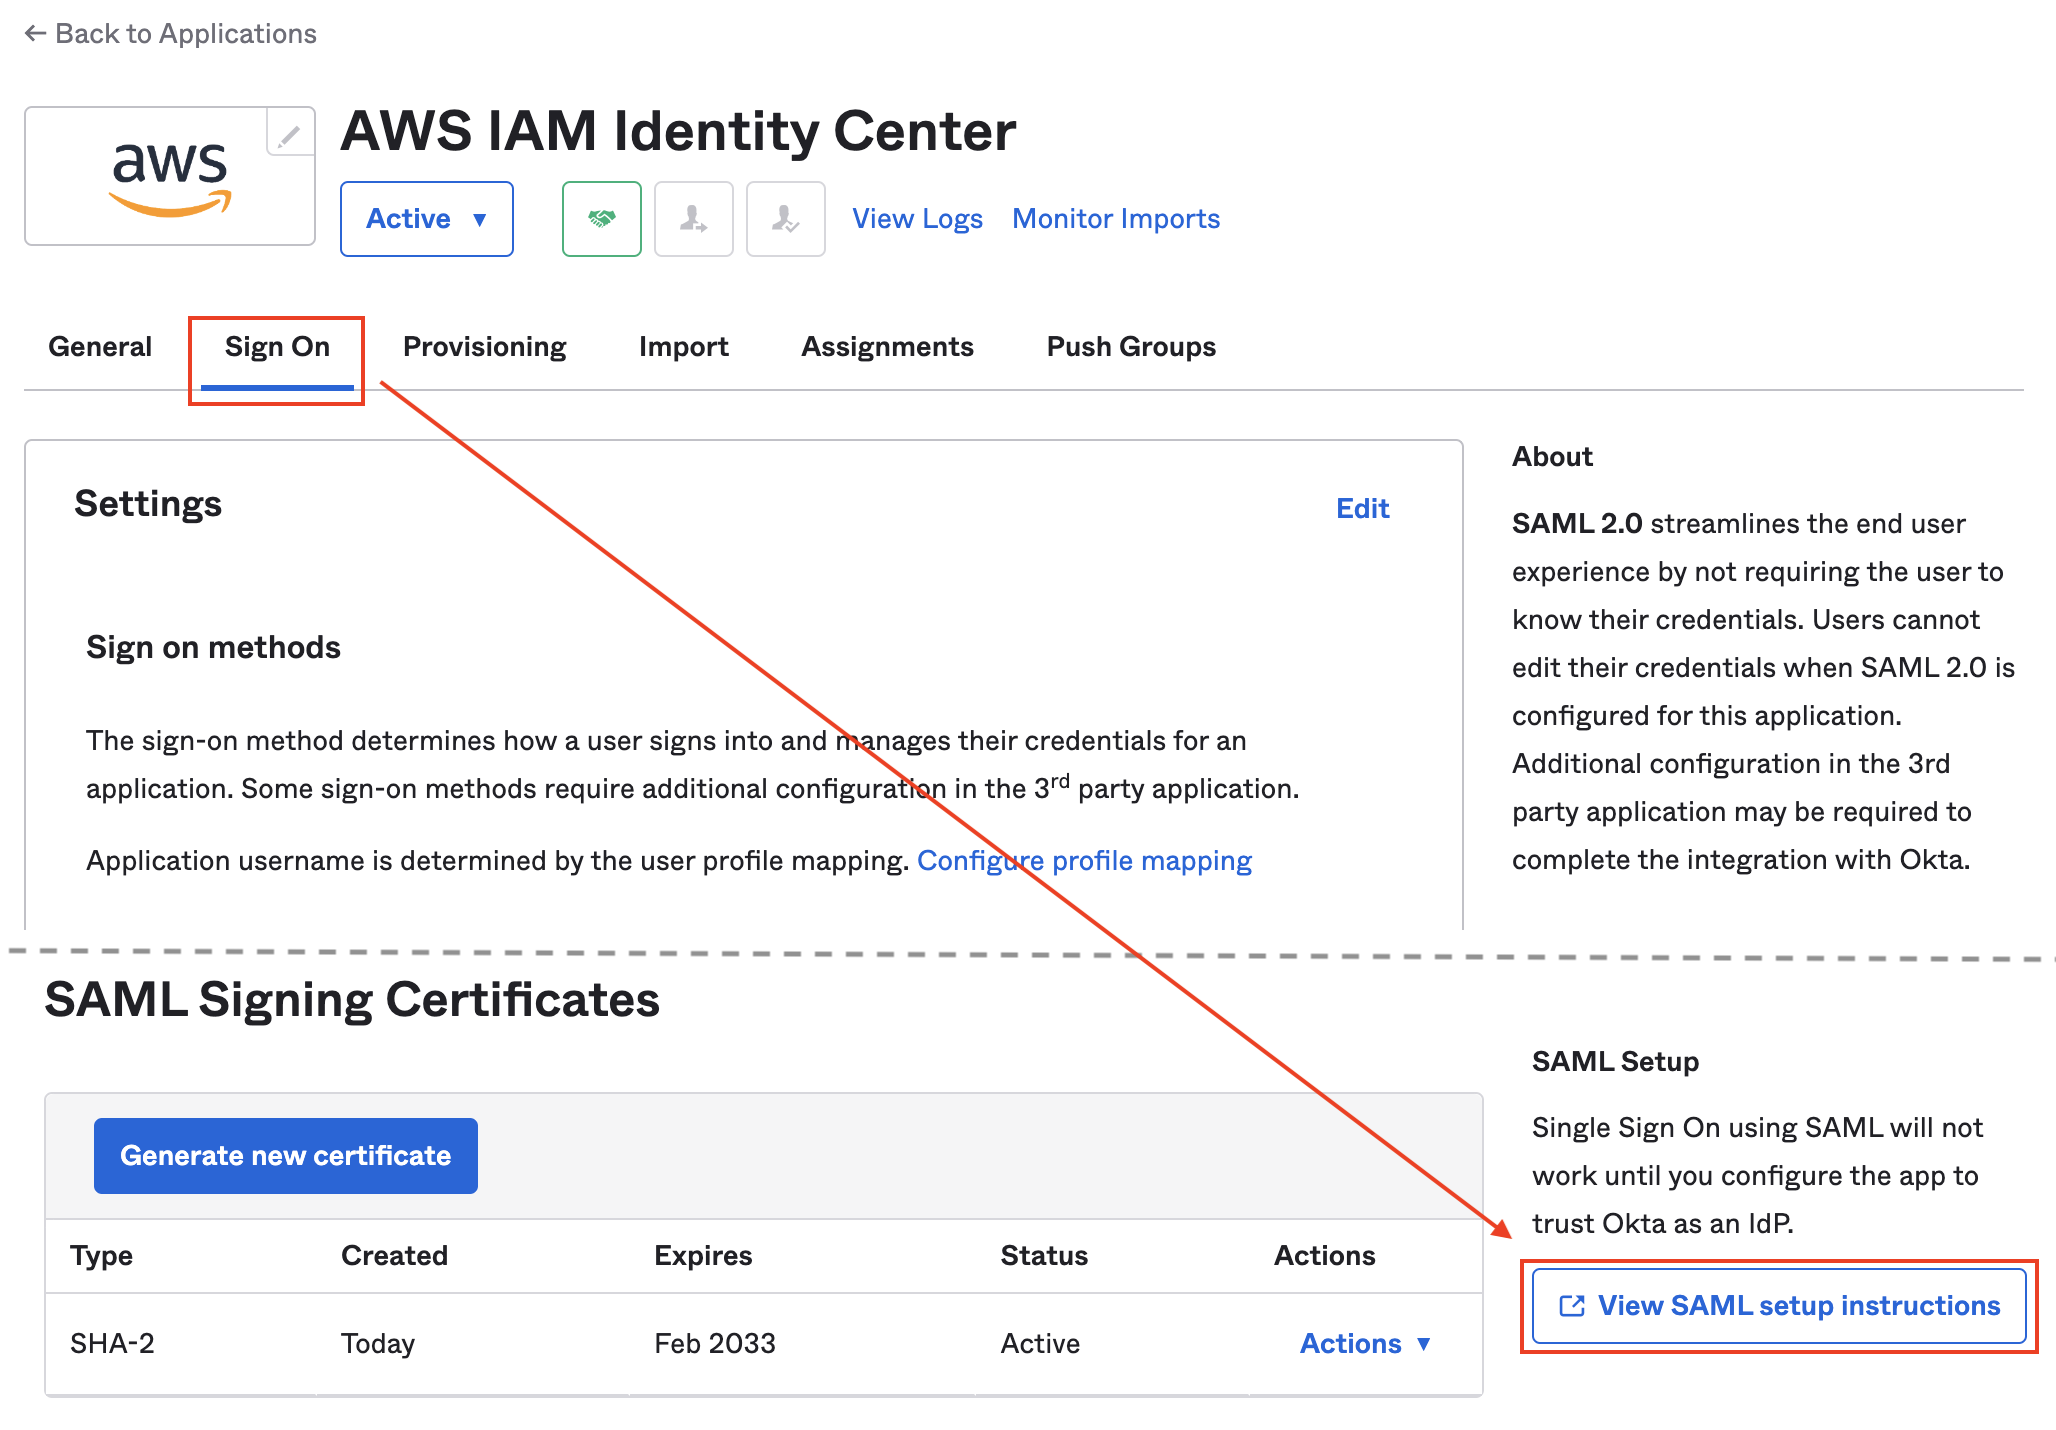Open the Assignments tab
Image resolution: width=2056 pixels, height=1430 pixels.
pos(888,347)
